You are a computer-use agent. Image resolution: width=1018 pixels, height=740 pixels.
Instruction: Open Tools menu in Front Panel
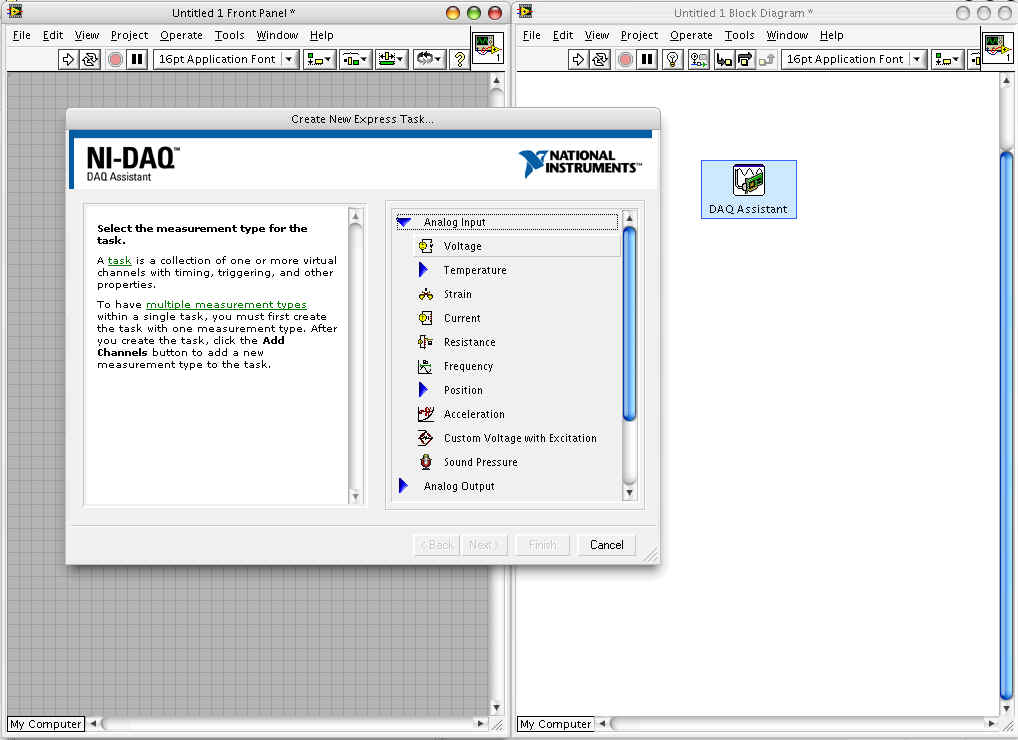tap(229, 35)
